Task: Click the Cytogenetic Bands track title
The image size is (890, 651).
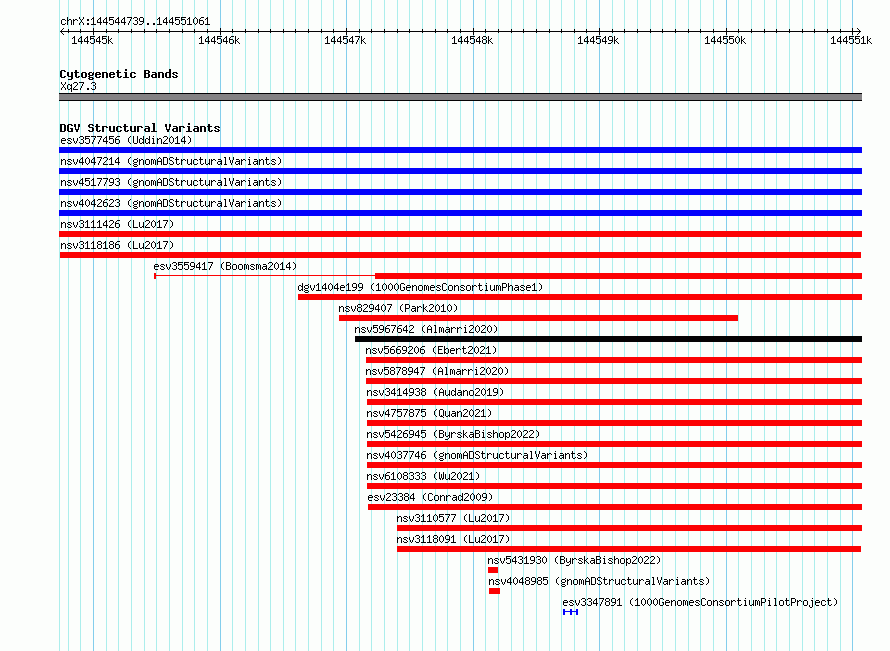Action: (x=119, y=74)
